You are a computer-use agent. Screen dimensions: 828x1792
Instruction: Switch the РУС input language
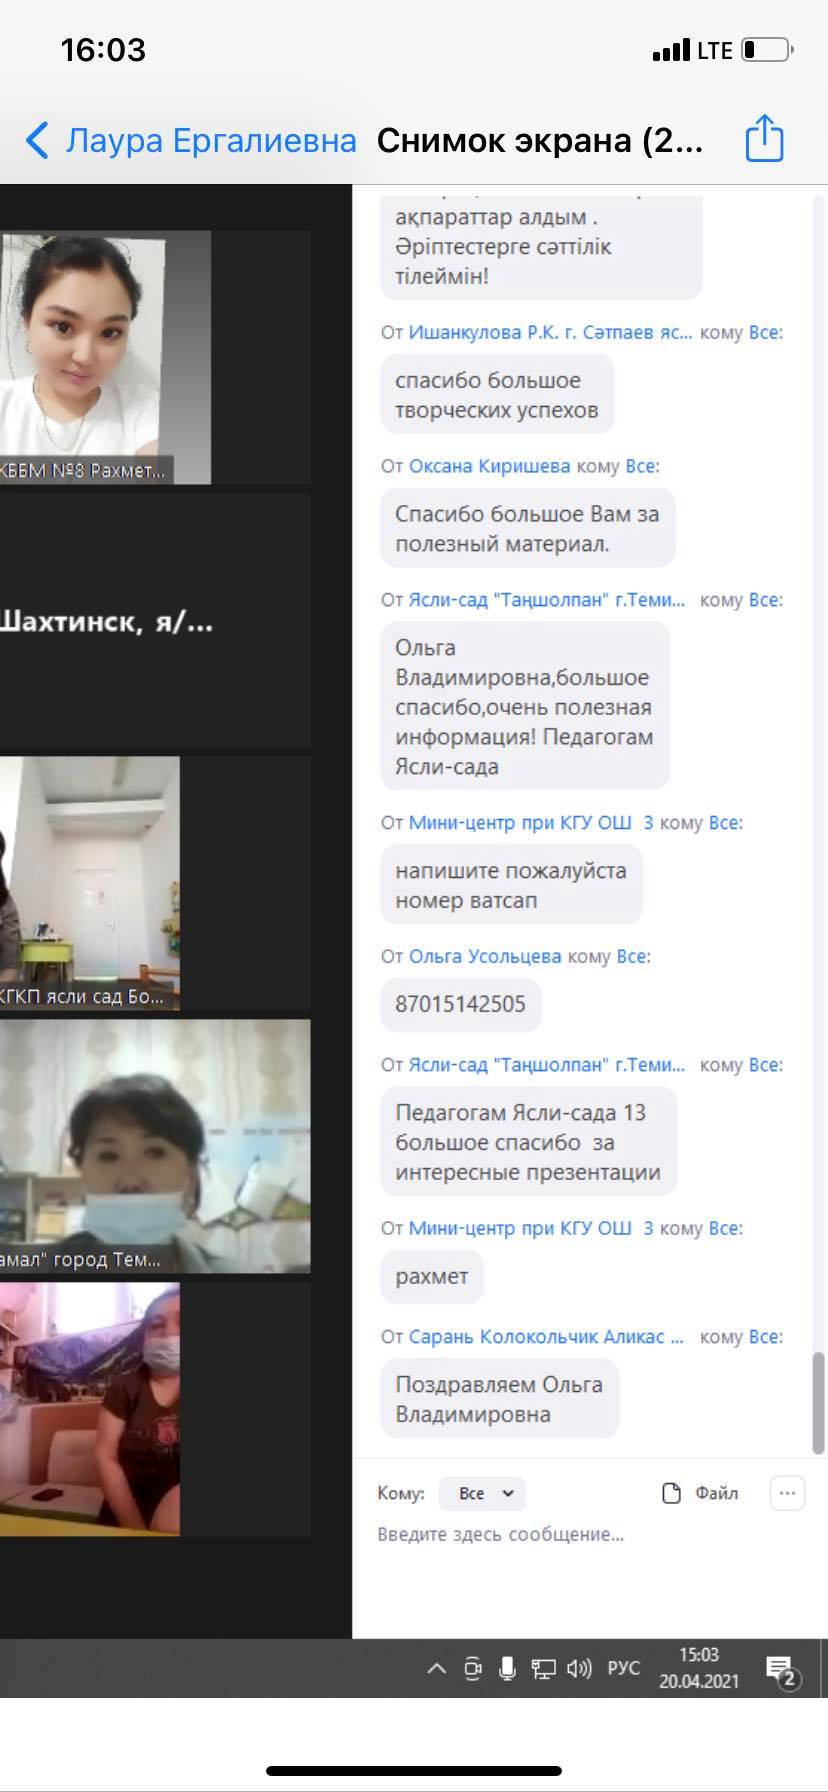(623, 1668)
